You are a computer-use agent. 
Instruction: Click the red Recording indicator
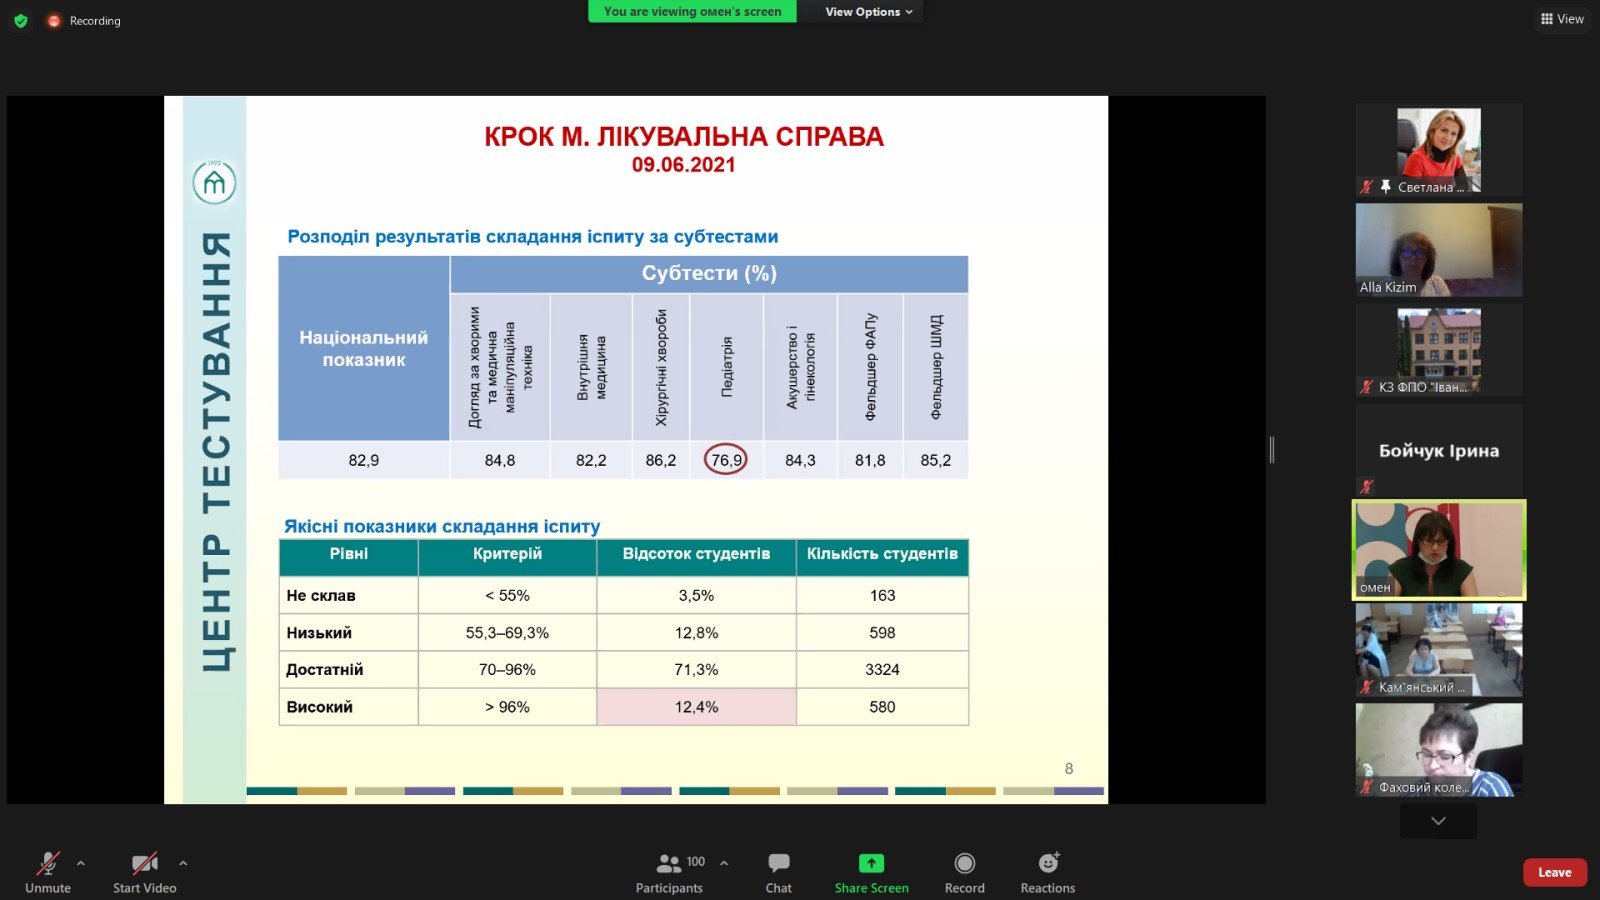[x=54, y=21]
